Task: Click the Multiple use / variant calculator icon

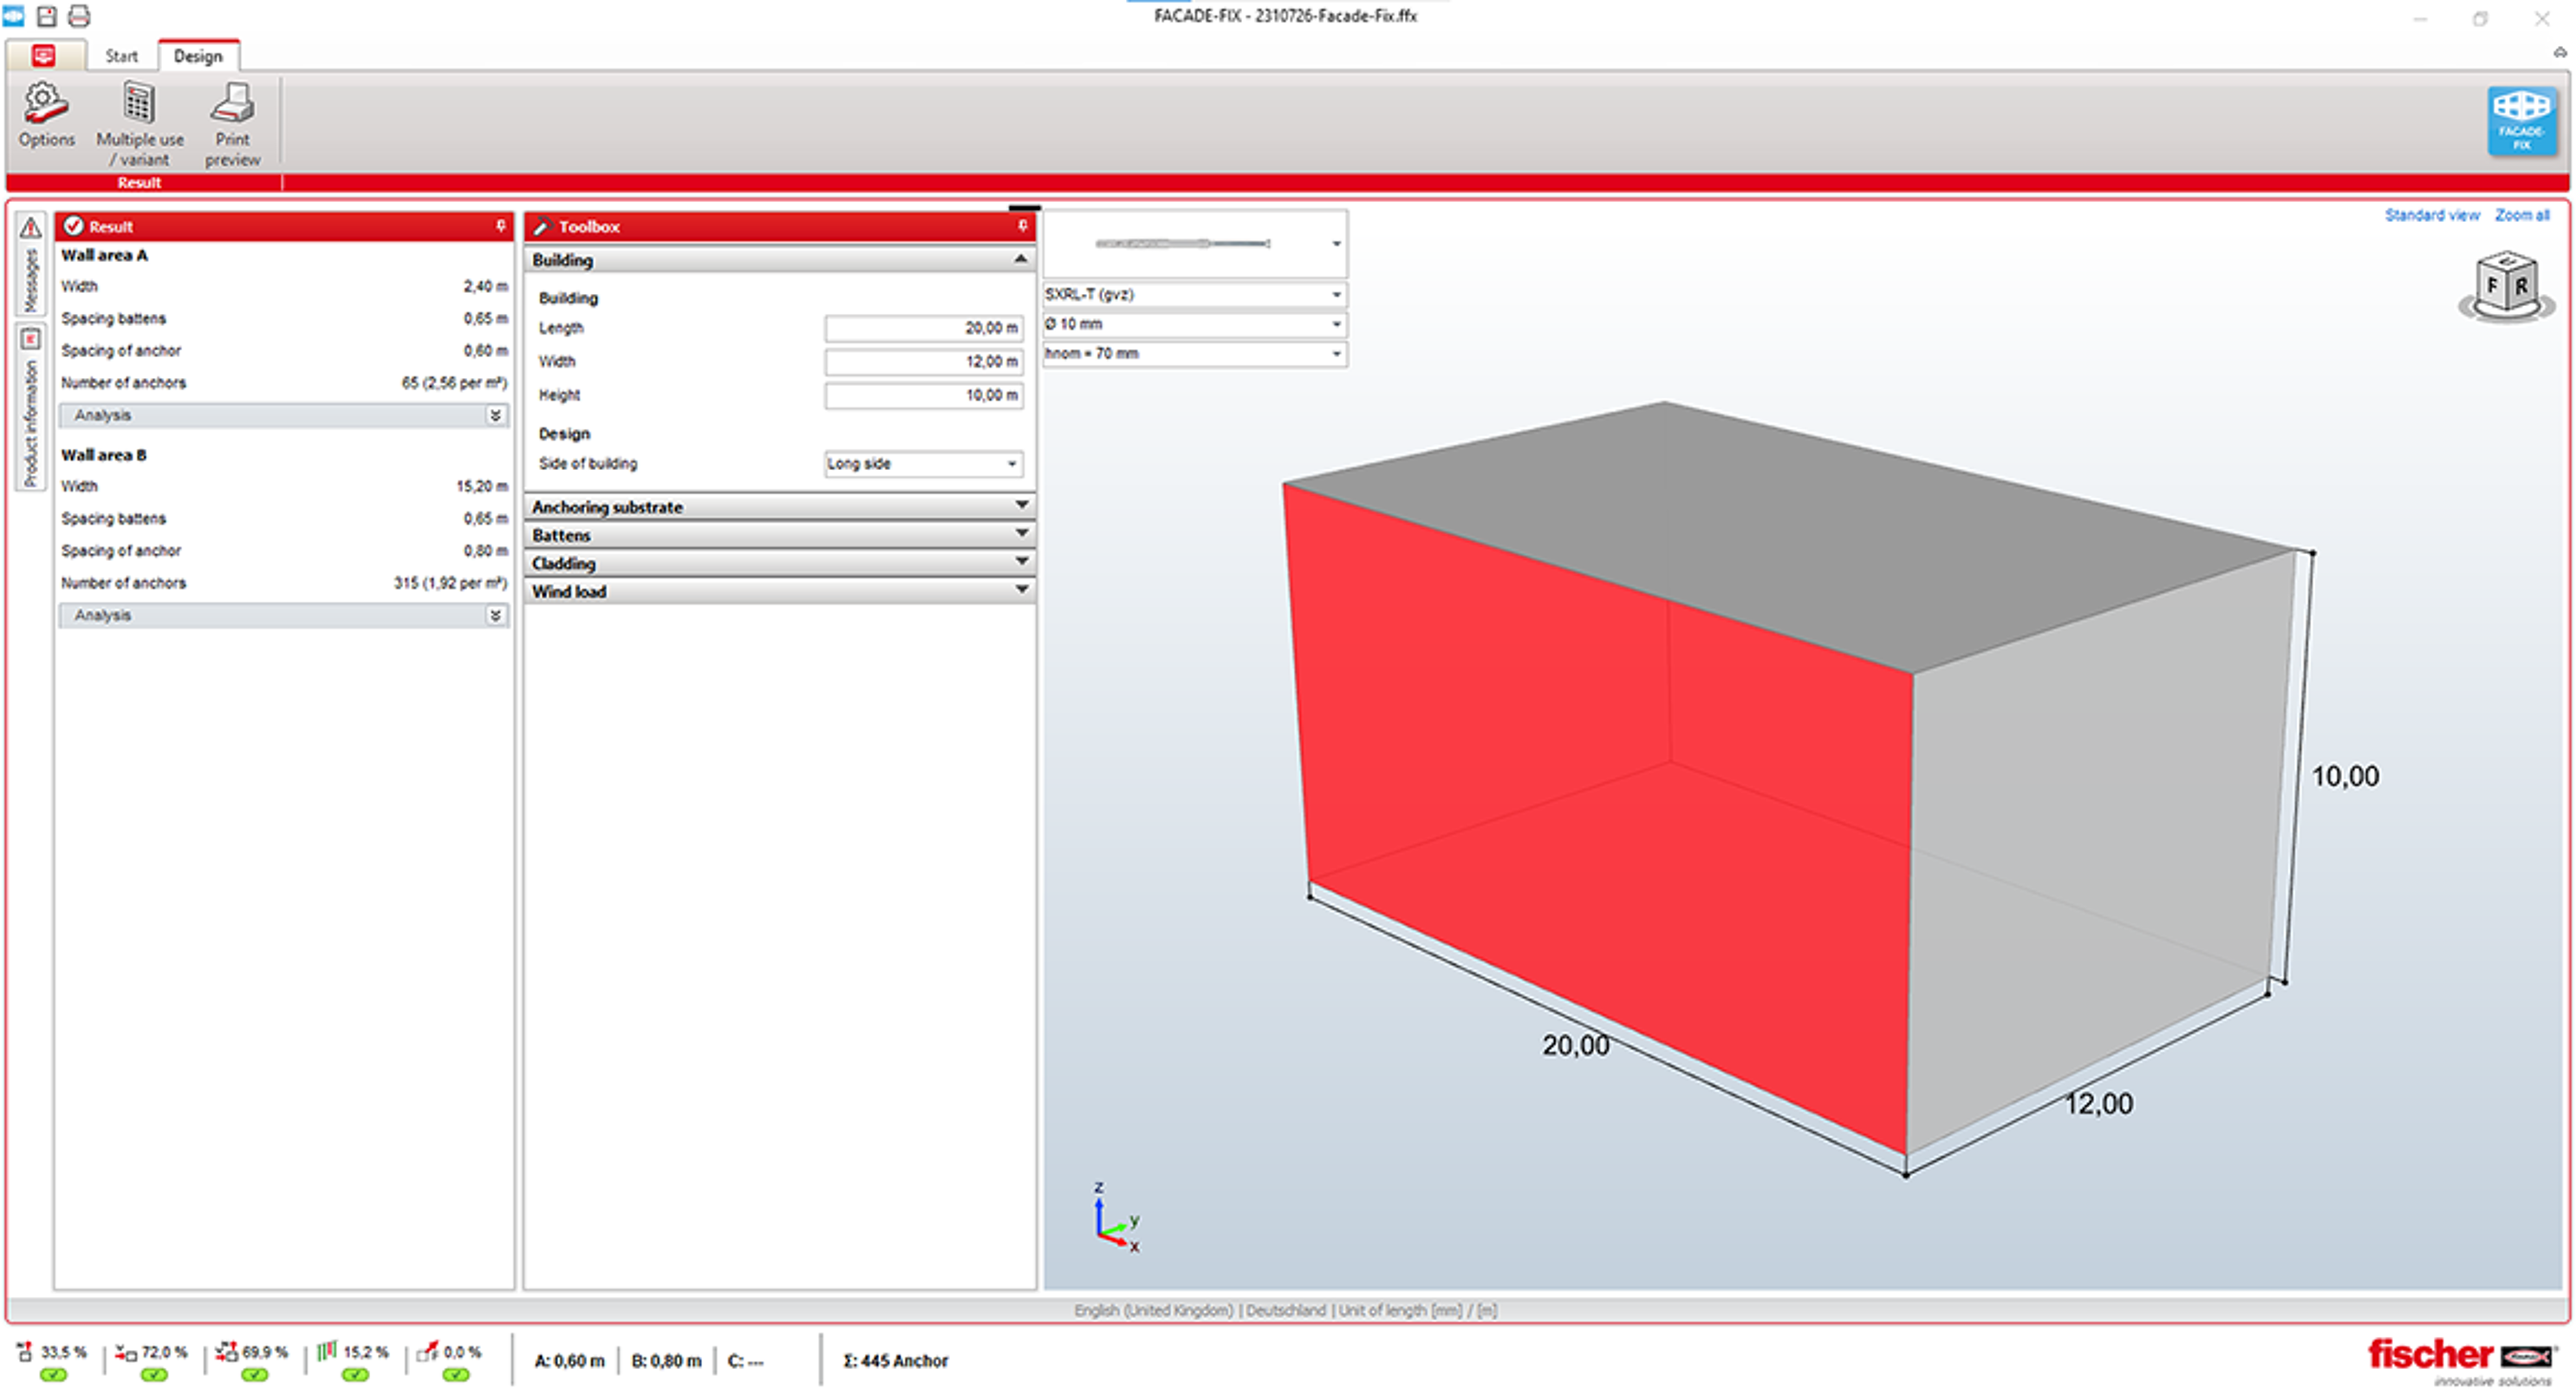Action: click(139, 104)
